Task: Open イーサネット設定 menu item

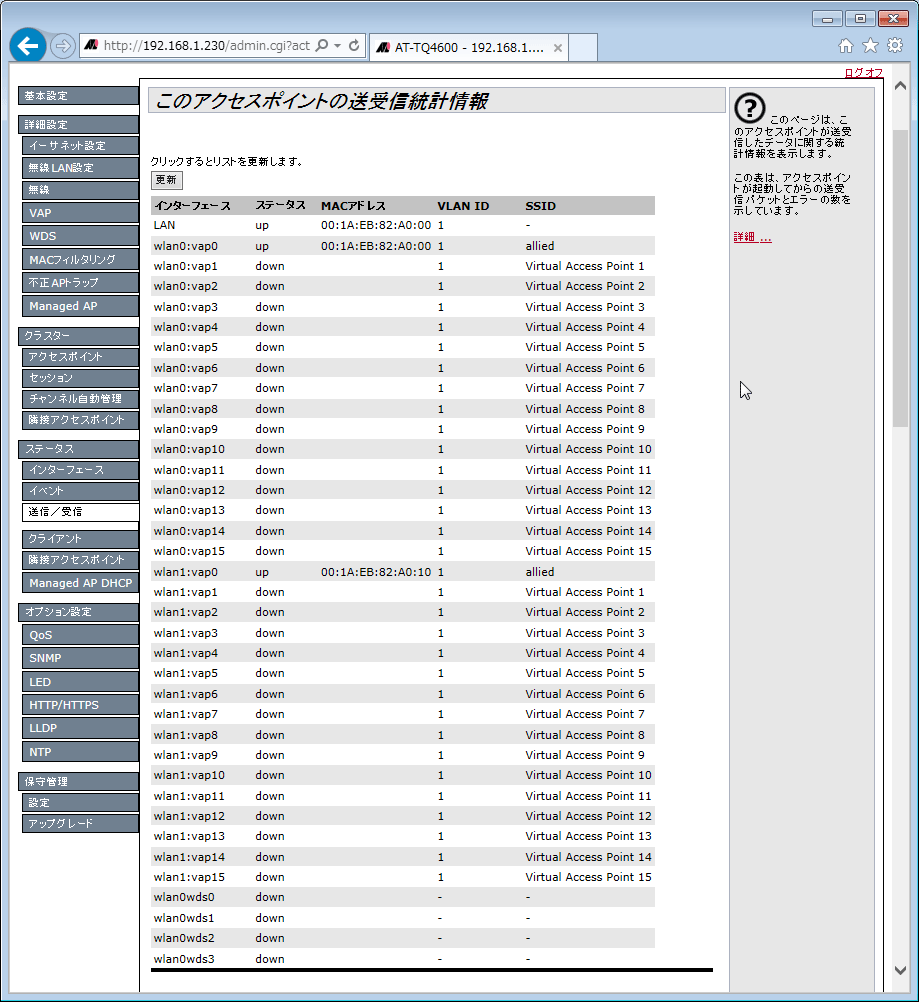Action: click(80, 146)
